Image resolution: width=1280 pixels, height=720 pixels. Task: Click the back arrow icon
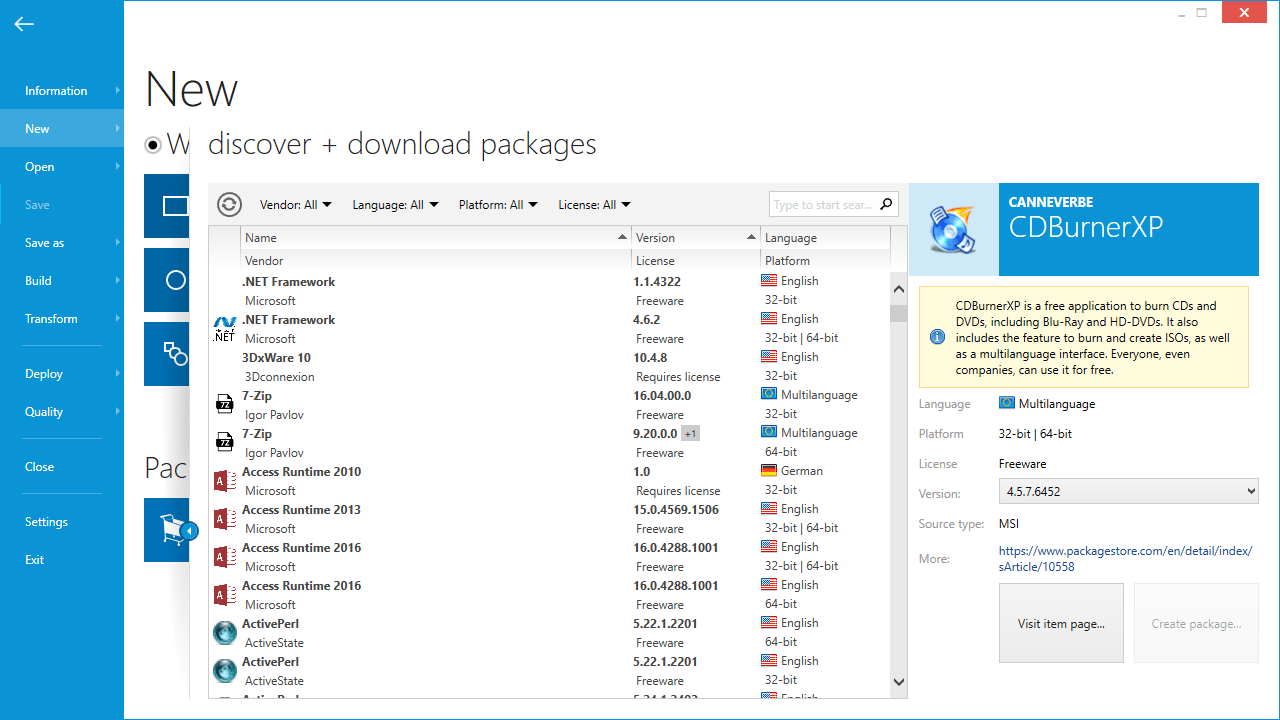click(24, 24)
